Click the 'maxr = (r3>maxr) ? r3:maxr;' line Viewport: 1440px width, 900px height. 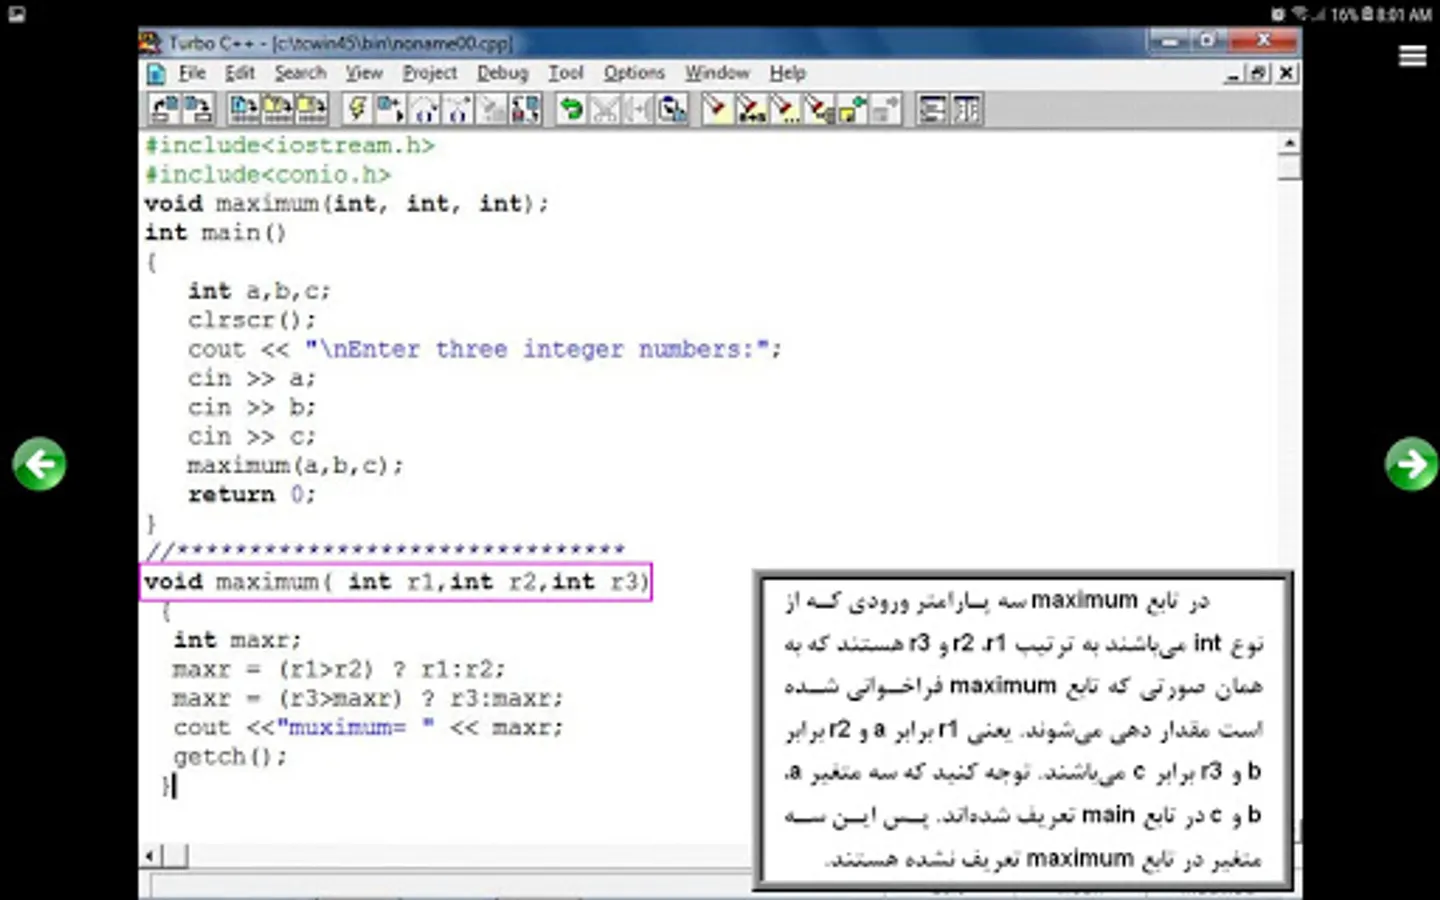(368, 697)
